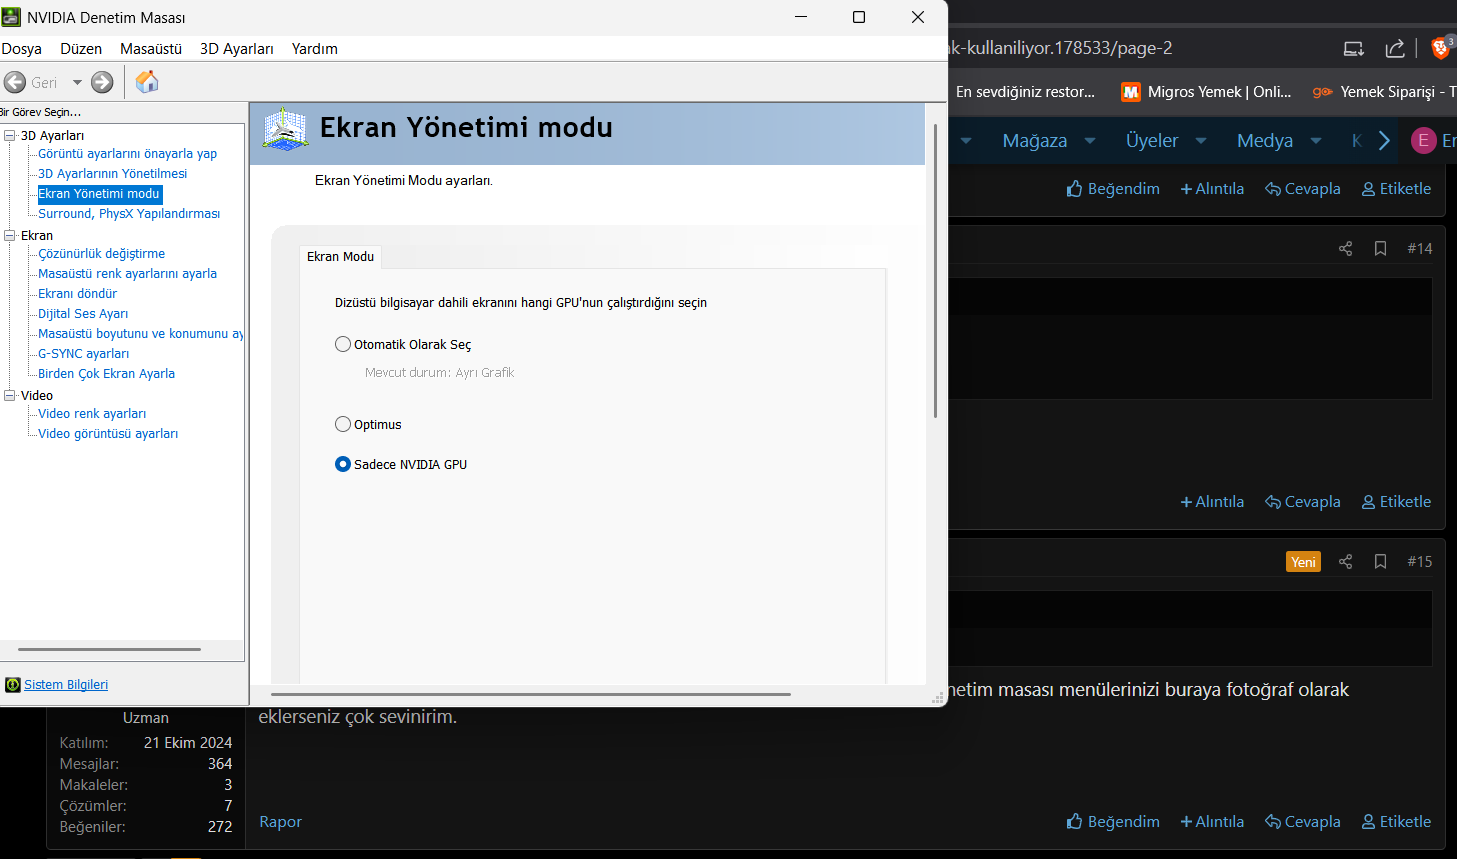Open the Dosya menu
1457x859 pixels.
click(22, 49)
